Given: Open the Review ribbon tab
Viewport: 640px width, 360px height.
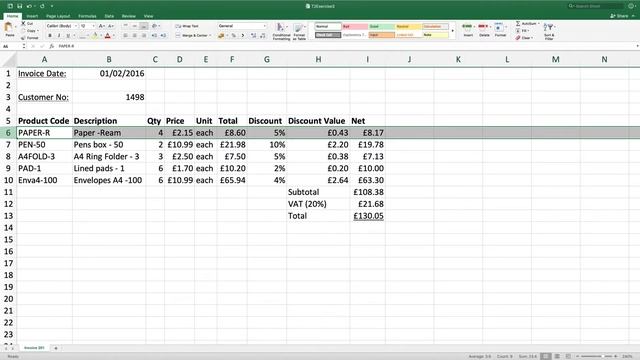Looking at the screenshot, I should pyautogui.click(x=129, y=16).
